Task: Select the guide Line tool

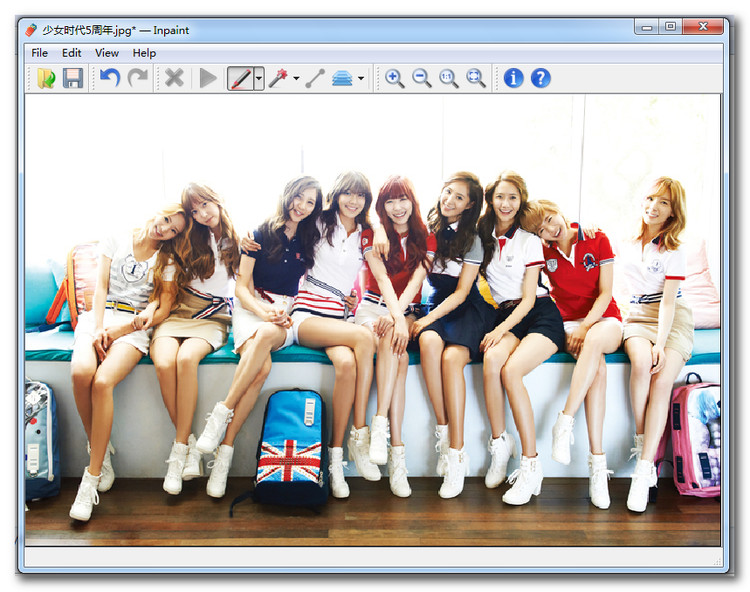Action: point(315,78)
